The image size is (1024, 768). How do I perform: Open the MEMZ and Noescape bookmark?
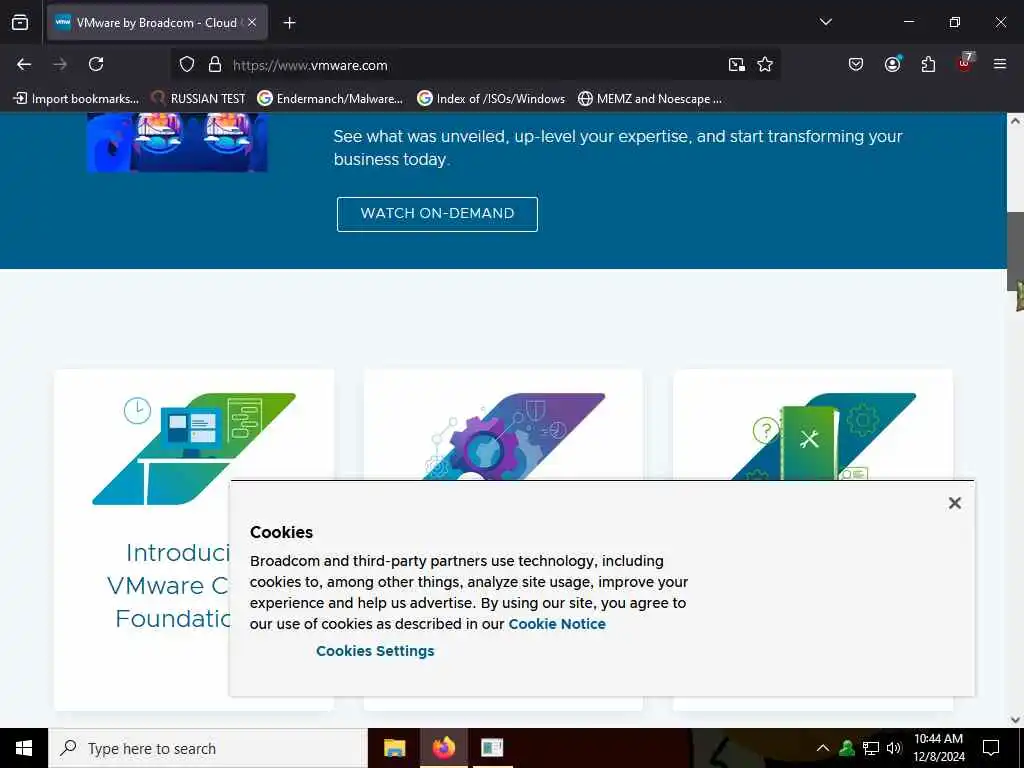tap(650, 99)
